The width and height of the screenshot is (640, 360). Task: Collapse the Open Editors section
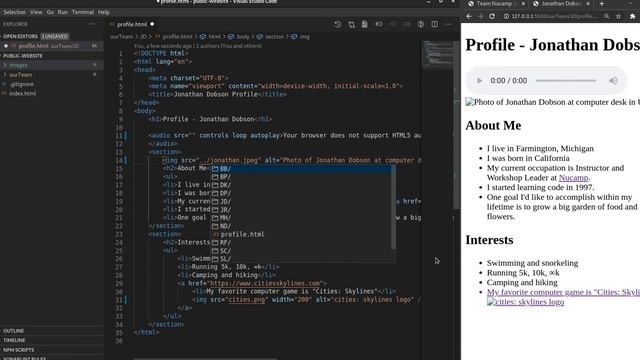(x=20, y=36)
